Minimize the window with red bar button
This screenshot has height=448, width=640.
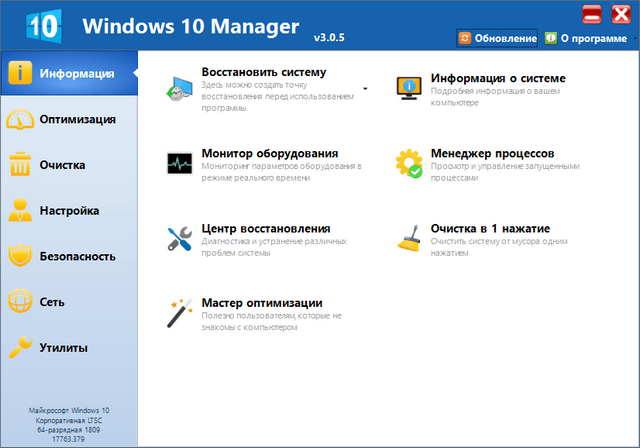(591, 15)
